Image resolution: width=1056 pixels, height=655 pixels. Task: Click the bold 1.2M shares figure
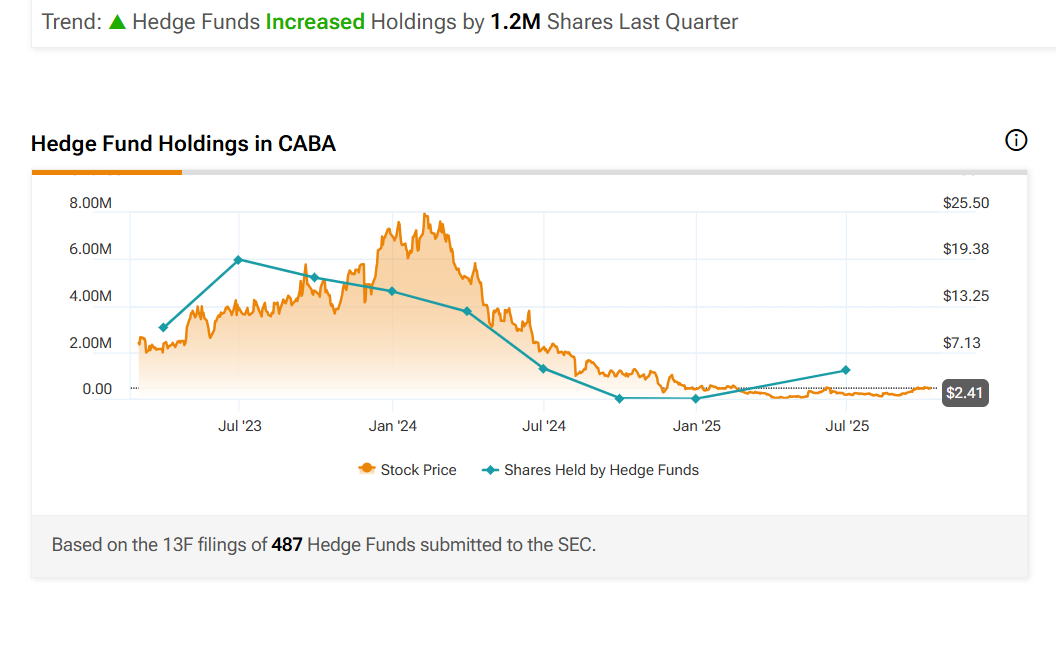pos(515,22)
